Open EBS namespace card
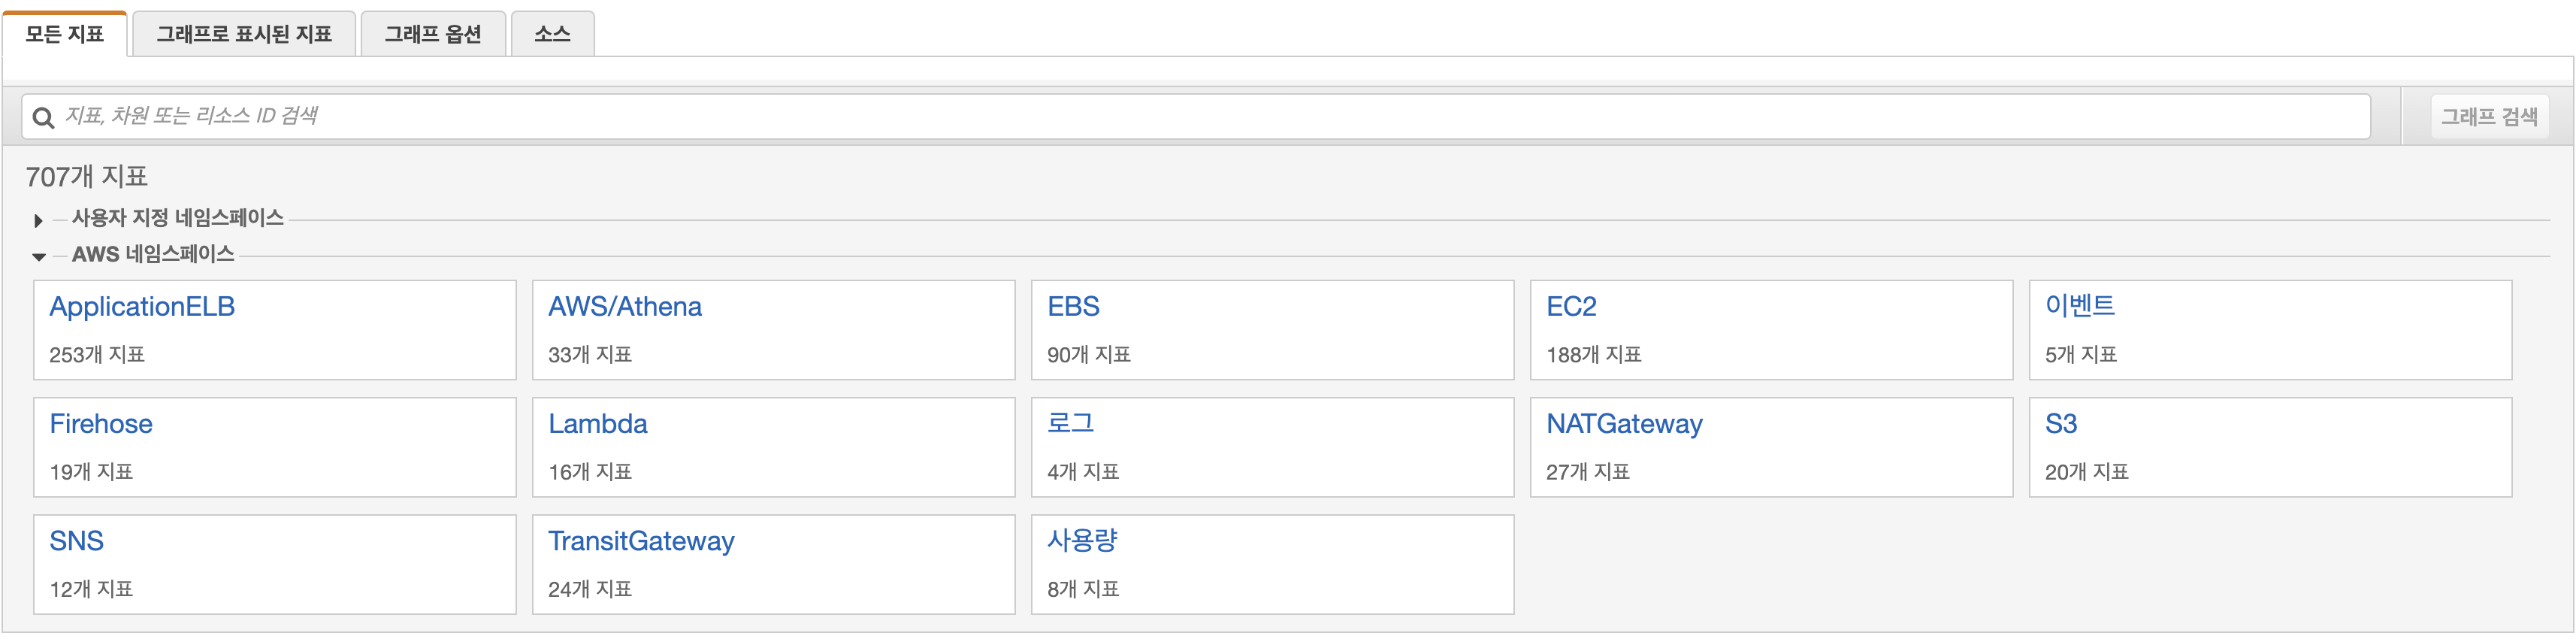The image size is (2576, 639). 1273,330
